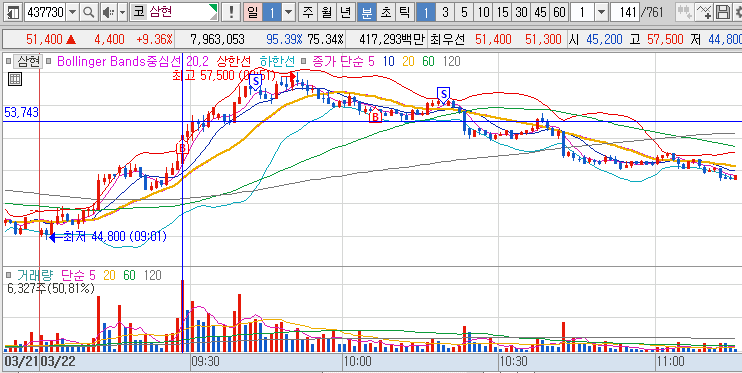
Task: Choose the 5-minute interval button
Action: click(x=464, y=12)
